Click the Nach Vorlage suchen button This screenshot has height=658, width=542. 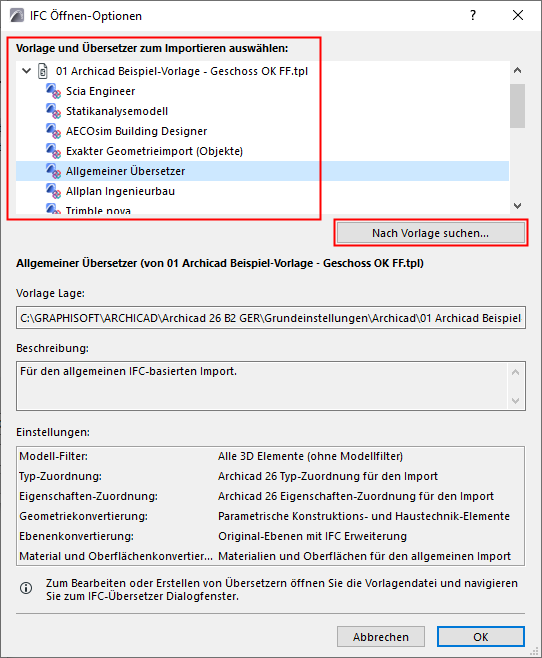(x=430, y=233)
